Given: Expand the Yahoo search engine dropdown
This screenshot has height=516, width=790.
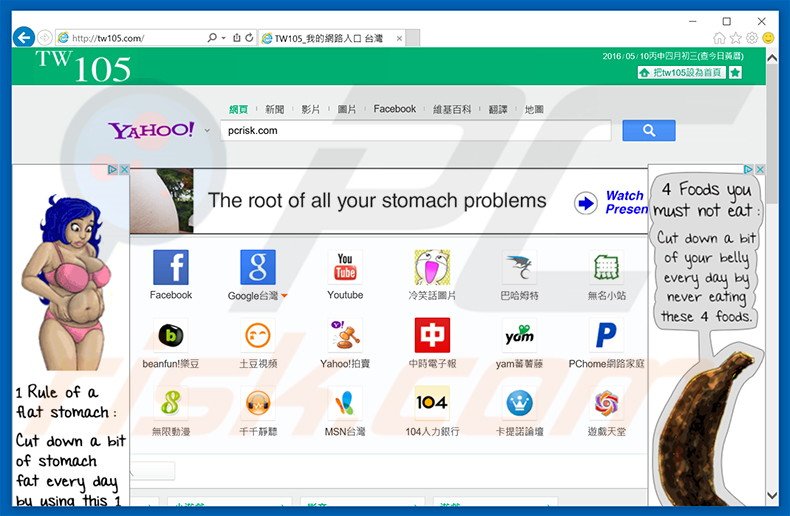Looking at the screenshot, I should 207,131.
